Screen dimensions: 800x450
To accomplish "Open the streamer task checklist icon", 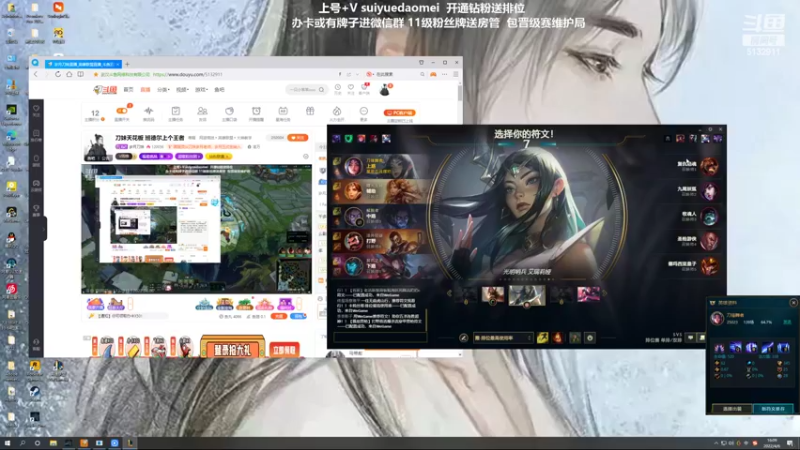I will point(176,111).
